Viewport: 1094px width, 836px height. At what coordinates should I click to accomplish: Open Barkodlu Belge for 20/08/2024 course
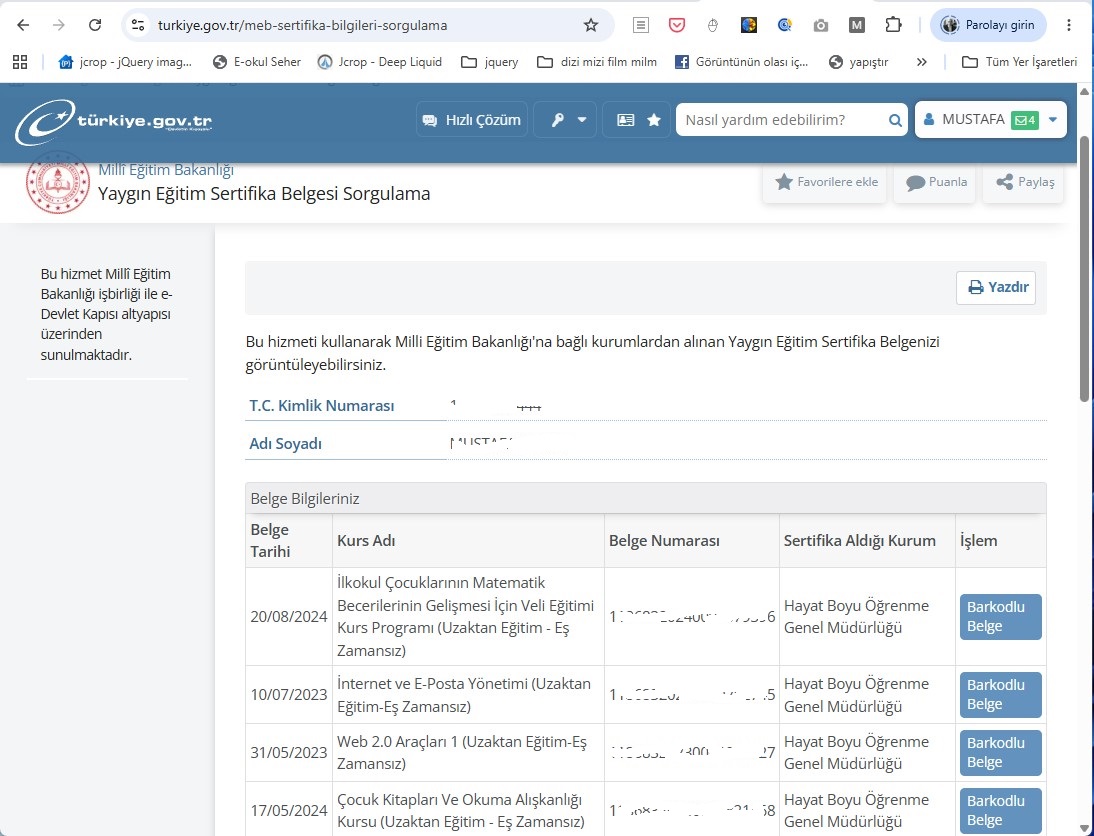tap(1001, 617)
